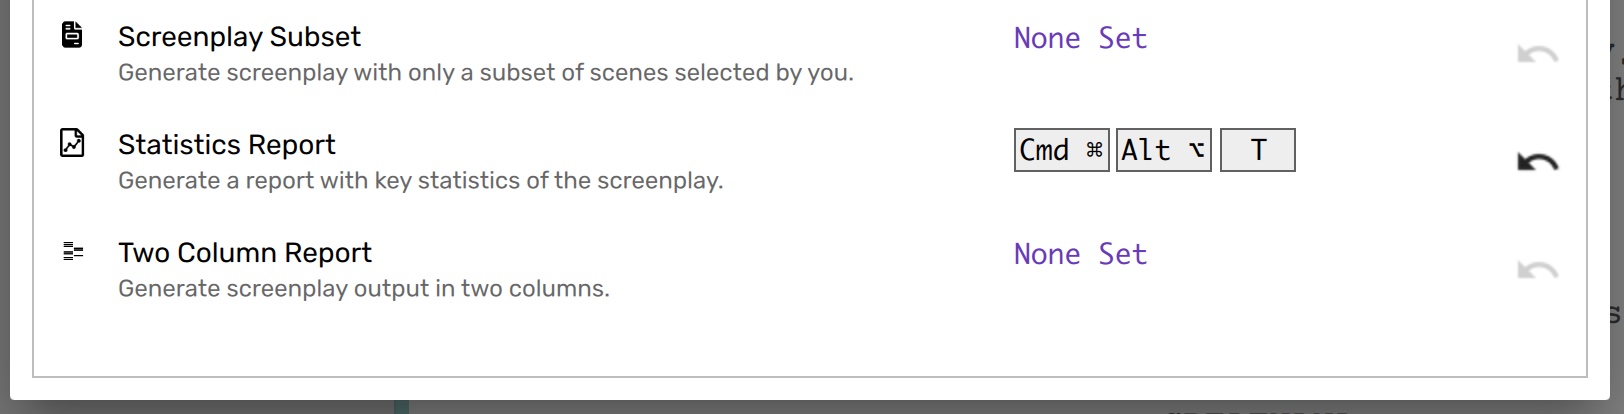The height and width of the screenshot is (414, 1624).
Task: Select the Two Column Report title
Action: click(x=244, y=253)
